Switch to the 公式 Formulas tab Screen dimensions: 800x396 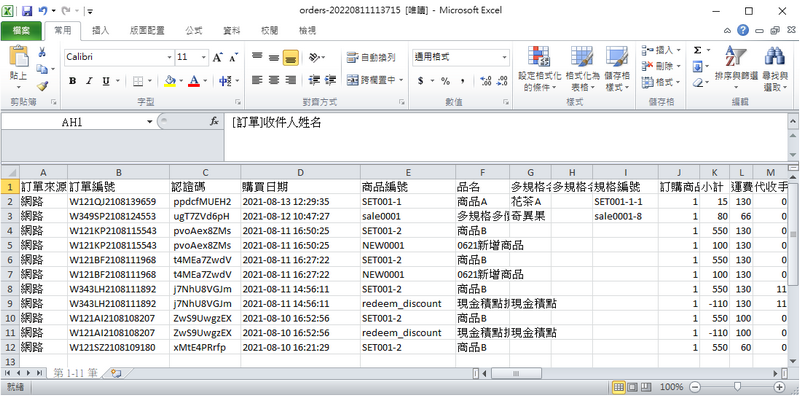194,31
